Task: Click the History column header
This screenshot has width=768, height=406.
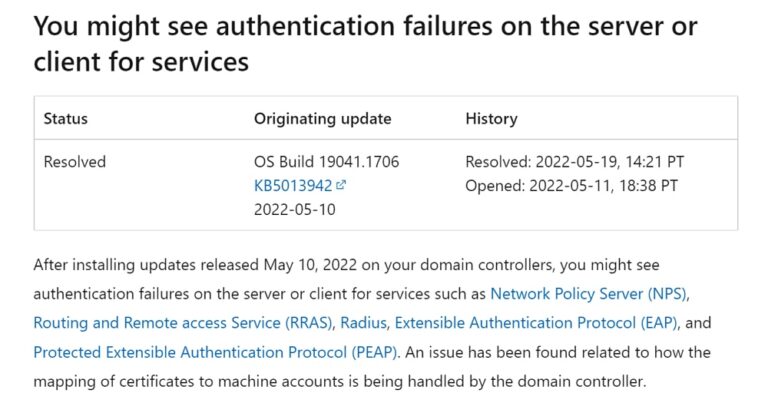Action: (491, 119)
